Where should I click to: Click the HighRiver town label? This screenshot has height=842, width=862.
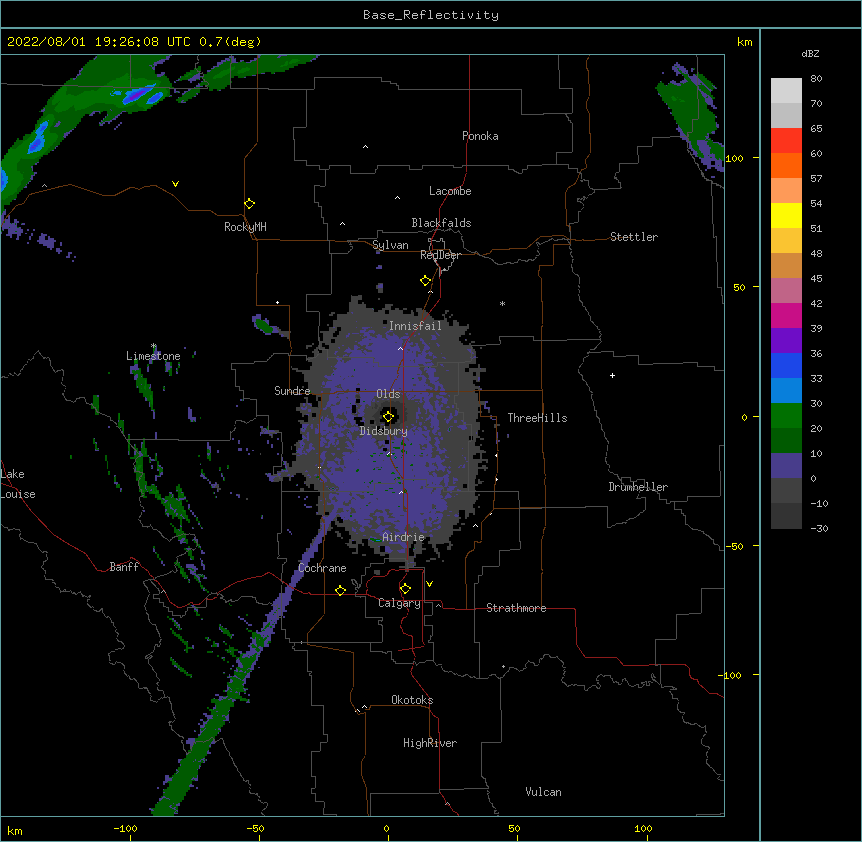[430, 743]
